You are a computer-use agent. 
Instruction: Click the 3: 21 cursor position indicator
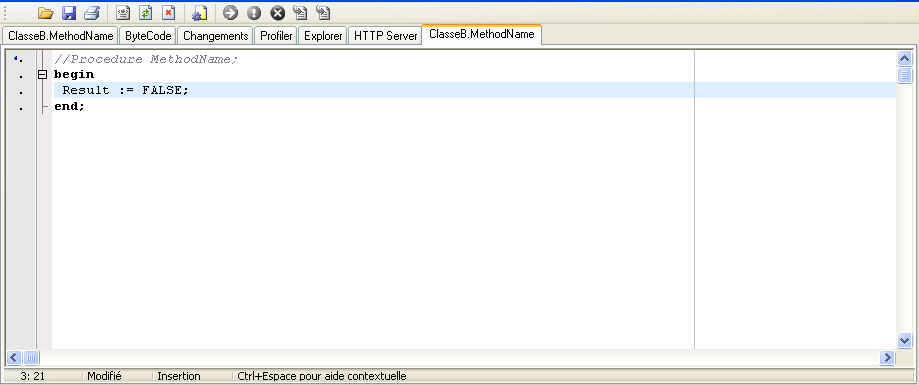[x=32, y=376]
